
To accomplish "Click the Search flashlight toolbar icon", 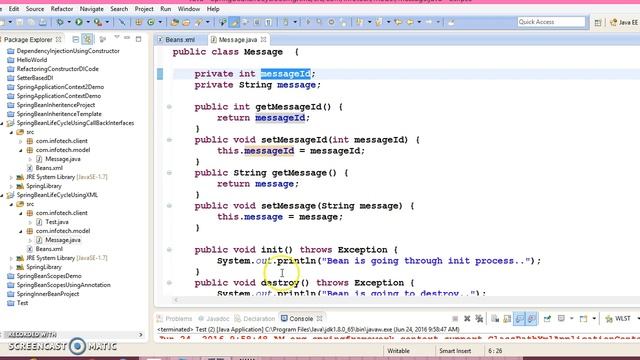I will (199, 22).
